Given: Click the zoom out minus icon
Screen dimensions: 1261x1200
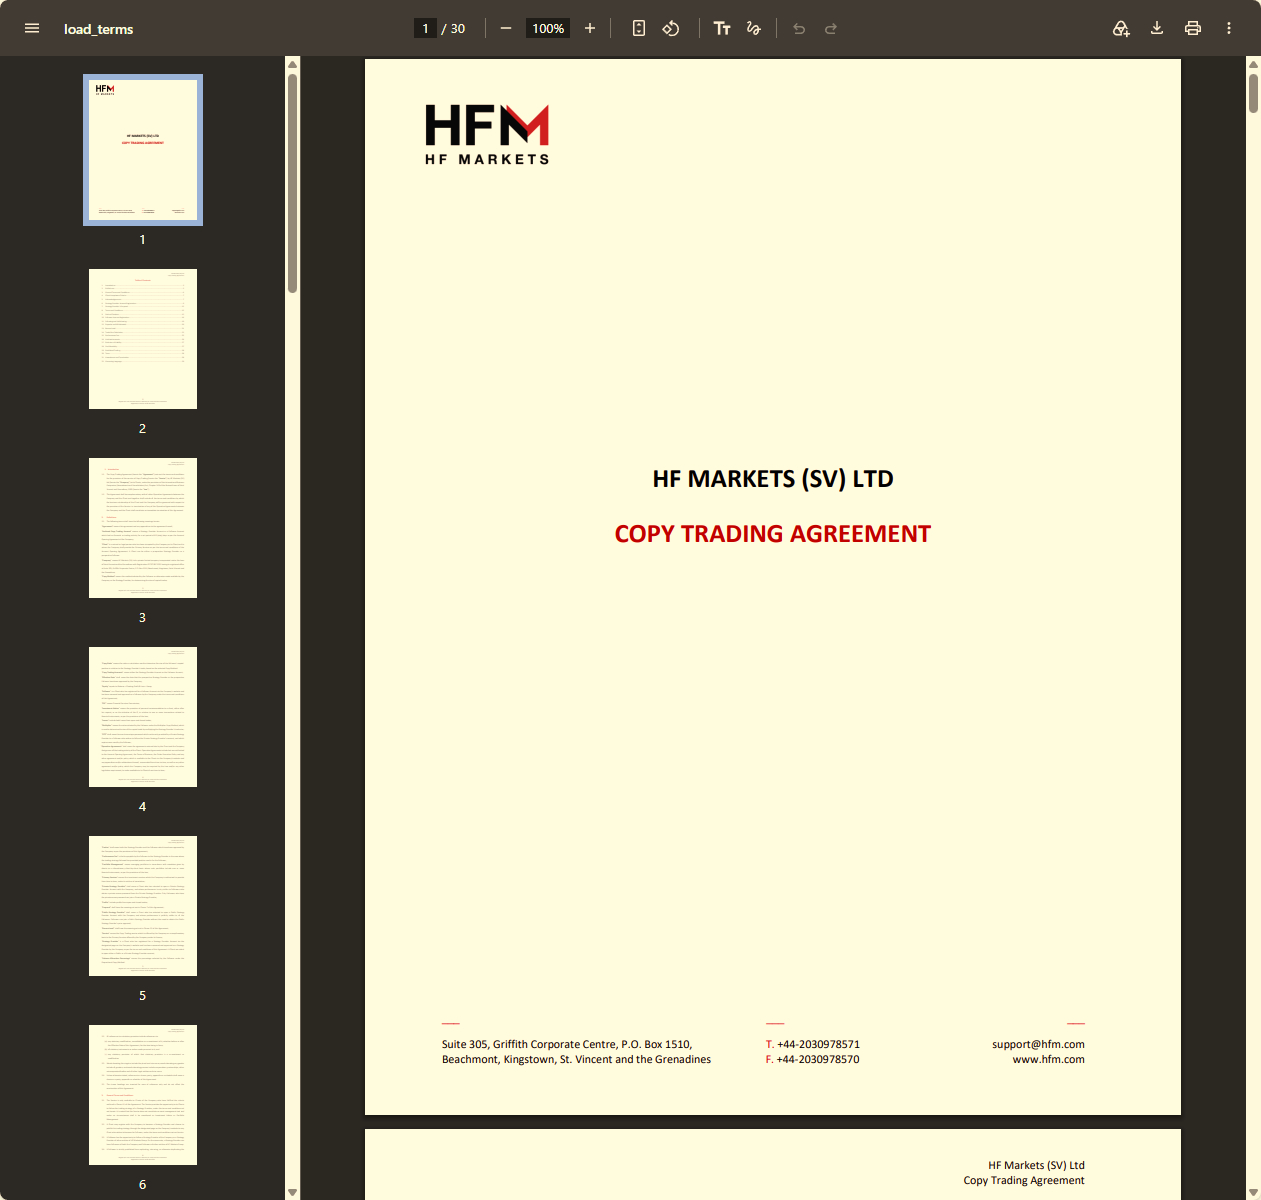Looking at the screenshot, I should (506, 28).
